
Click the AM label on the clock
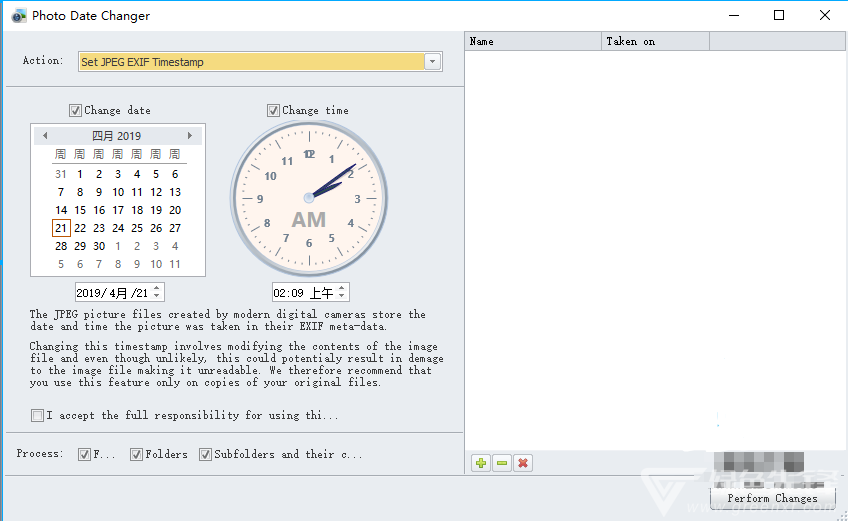click(x=309, y=220)
